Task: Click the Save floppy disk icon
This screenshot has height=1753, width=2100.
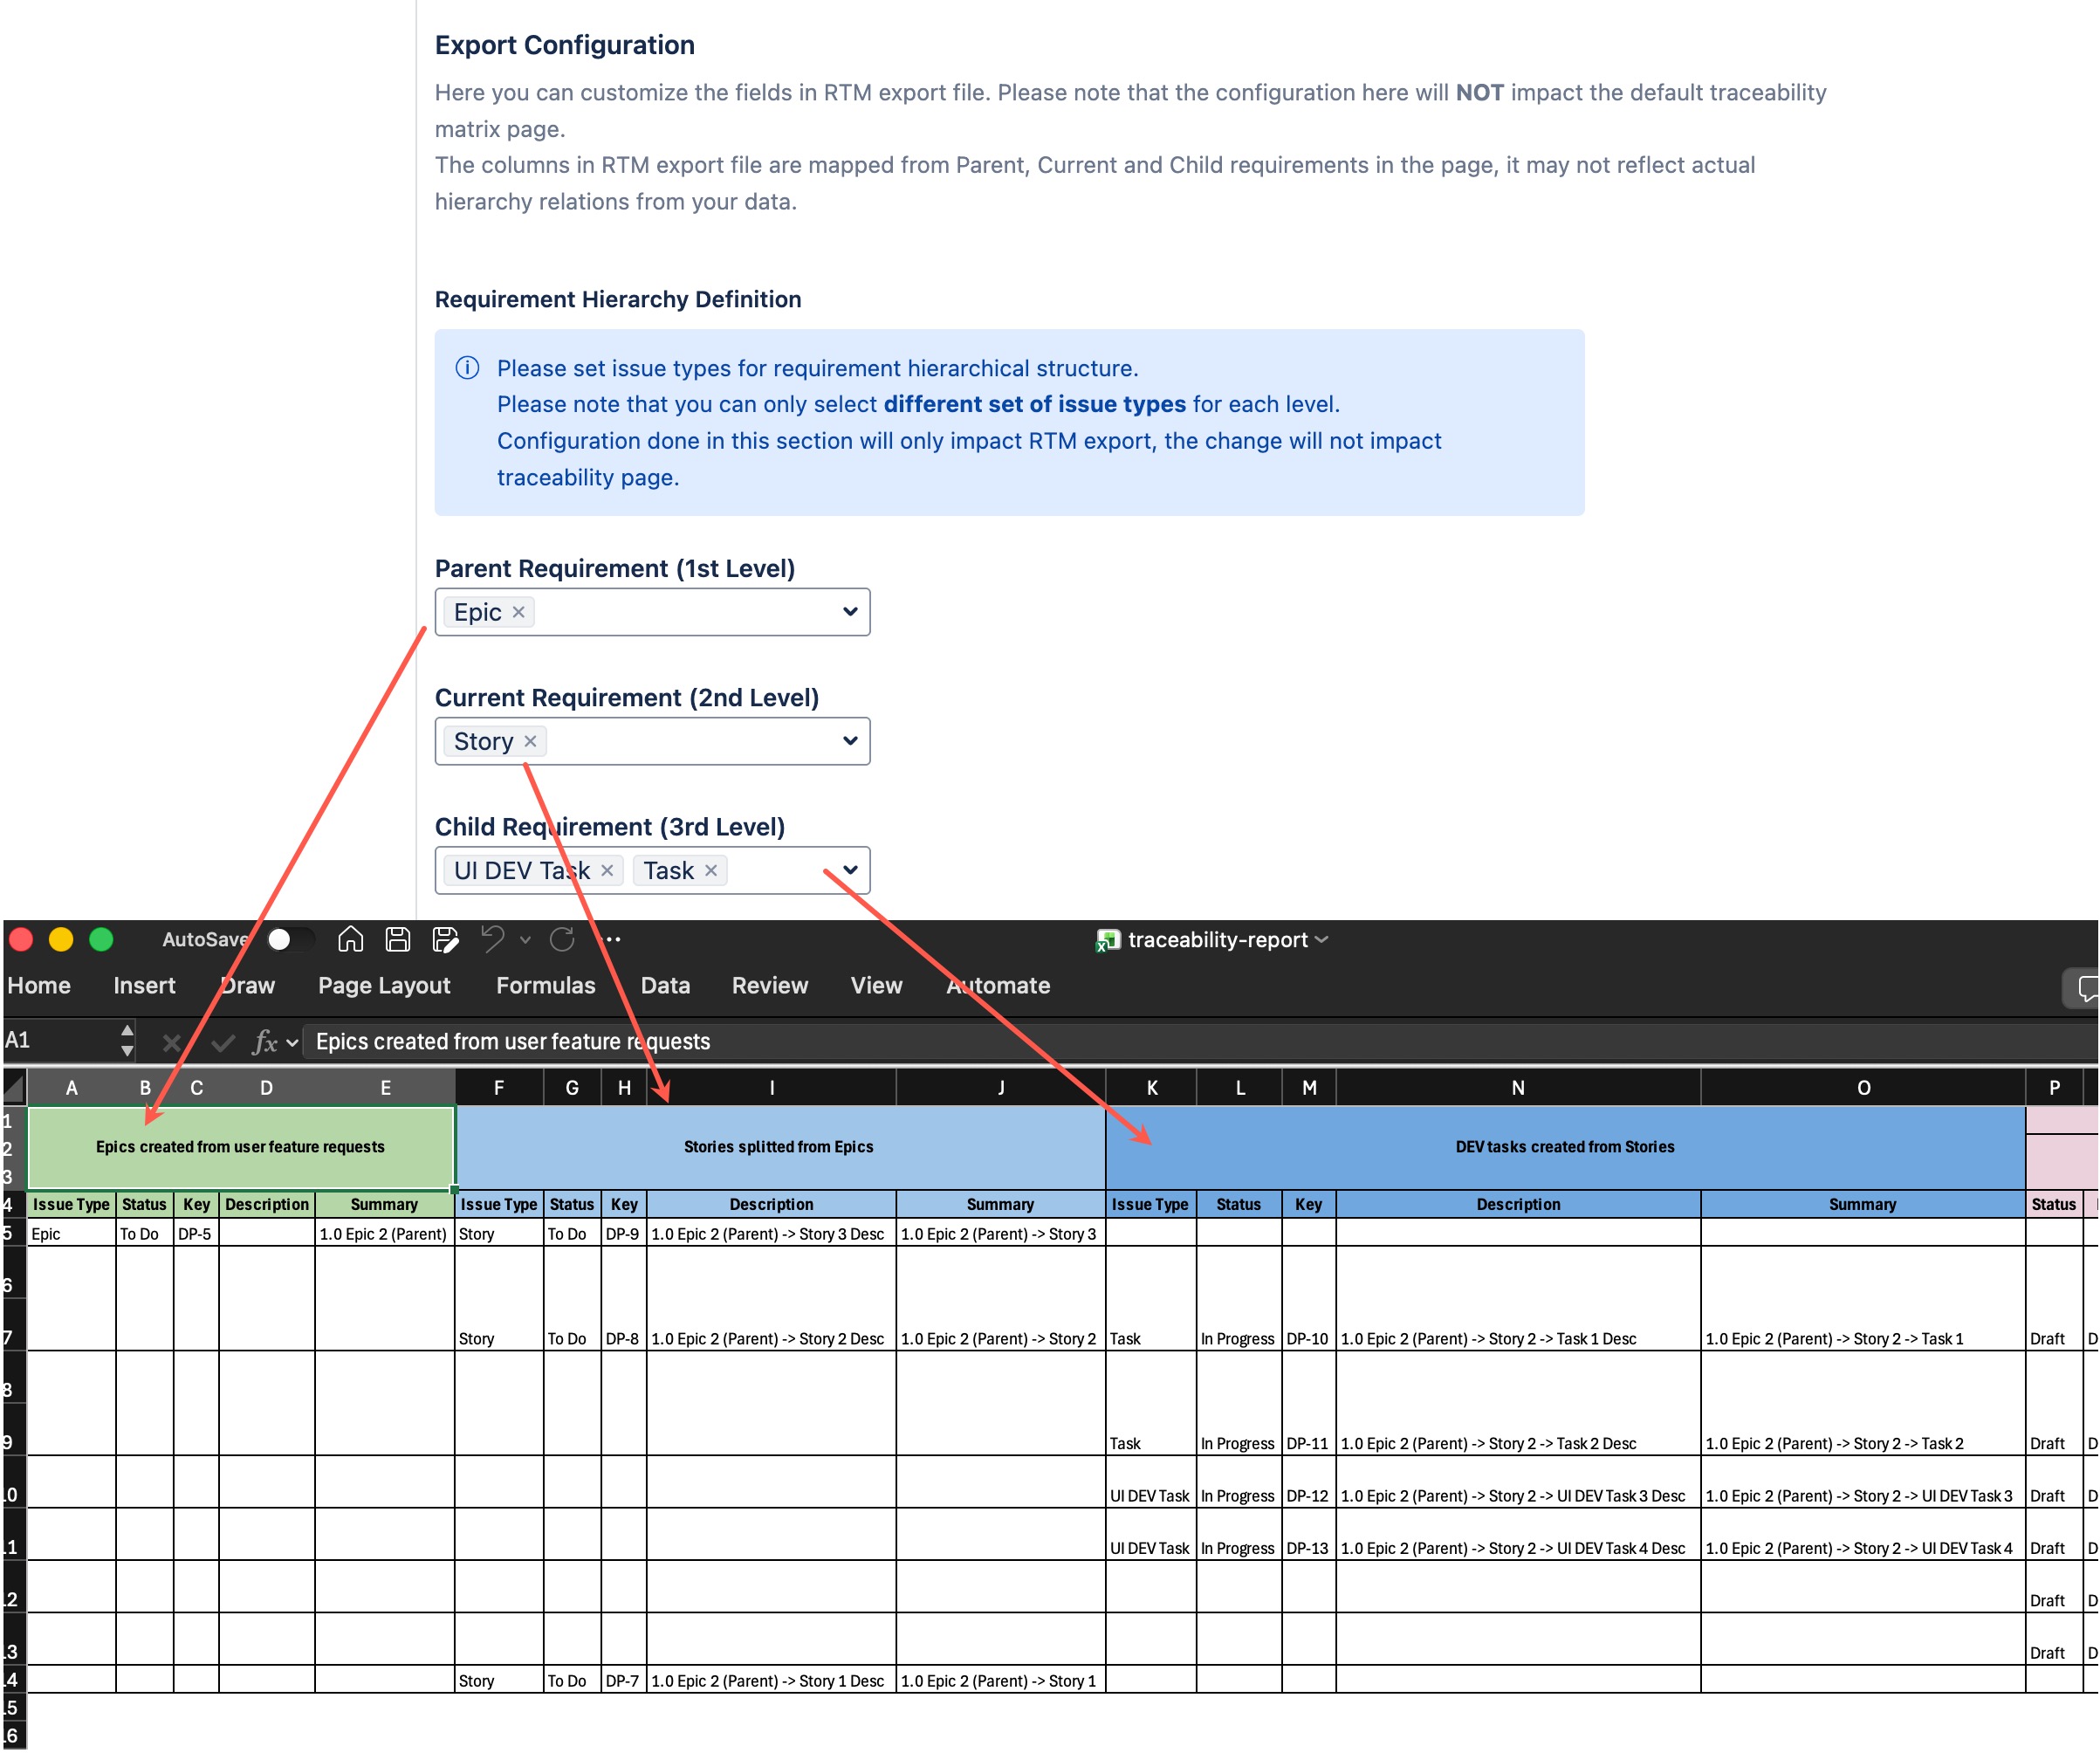Action: click(x=398, y=939)
